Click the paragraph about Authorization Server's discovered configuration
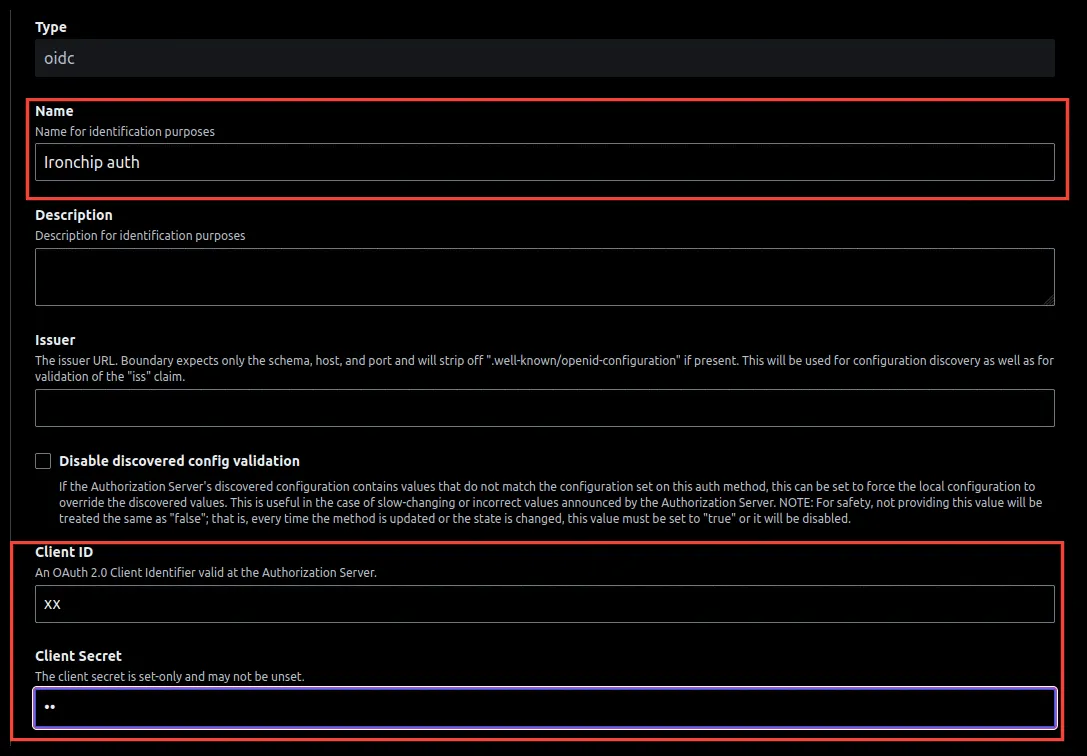 (x=550, y=502)
